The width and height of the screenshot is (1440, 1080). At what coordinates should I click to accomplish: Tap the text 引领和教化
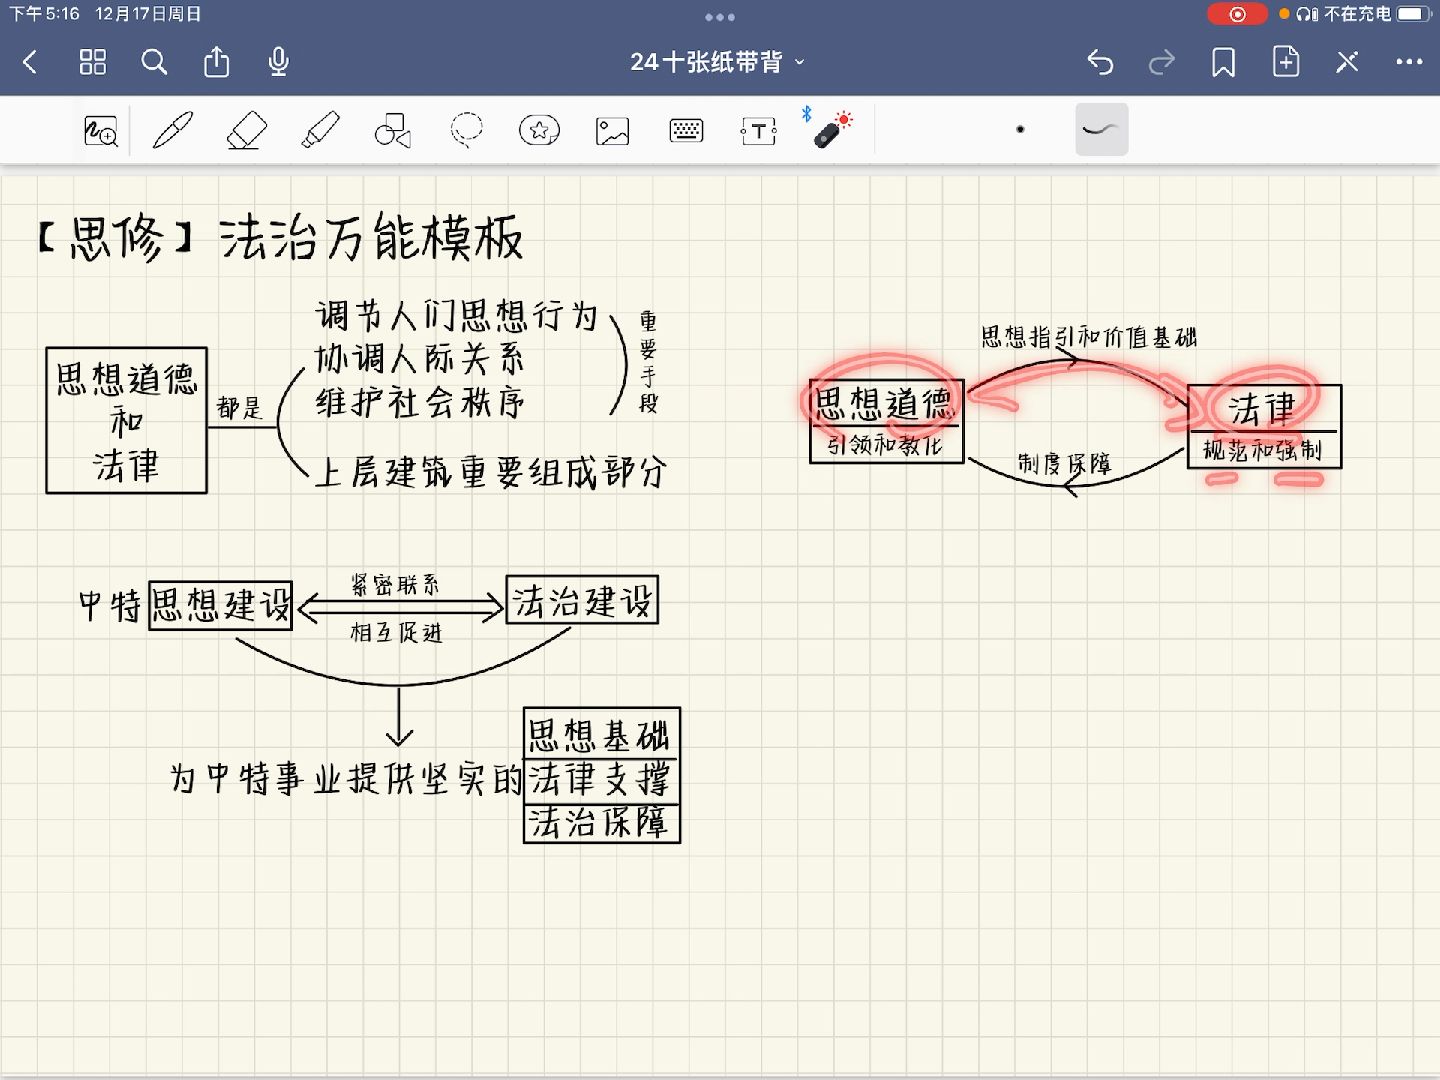coord(885,445)
